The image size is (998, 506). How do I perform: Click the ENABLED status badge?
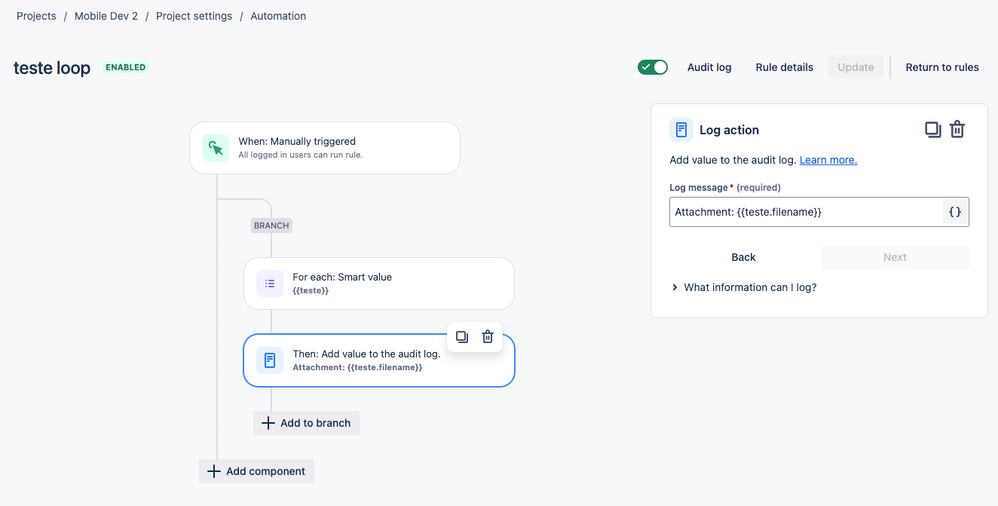pos(125,67)
